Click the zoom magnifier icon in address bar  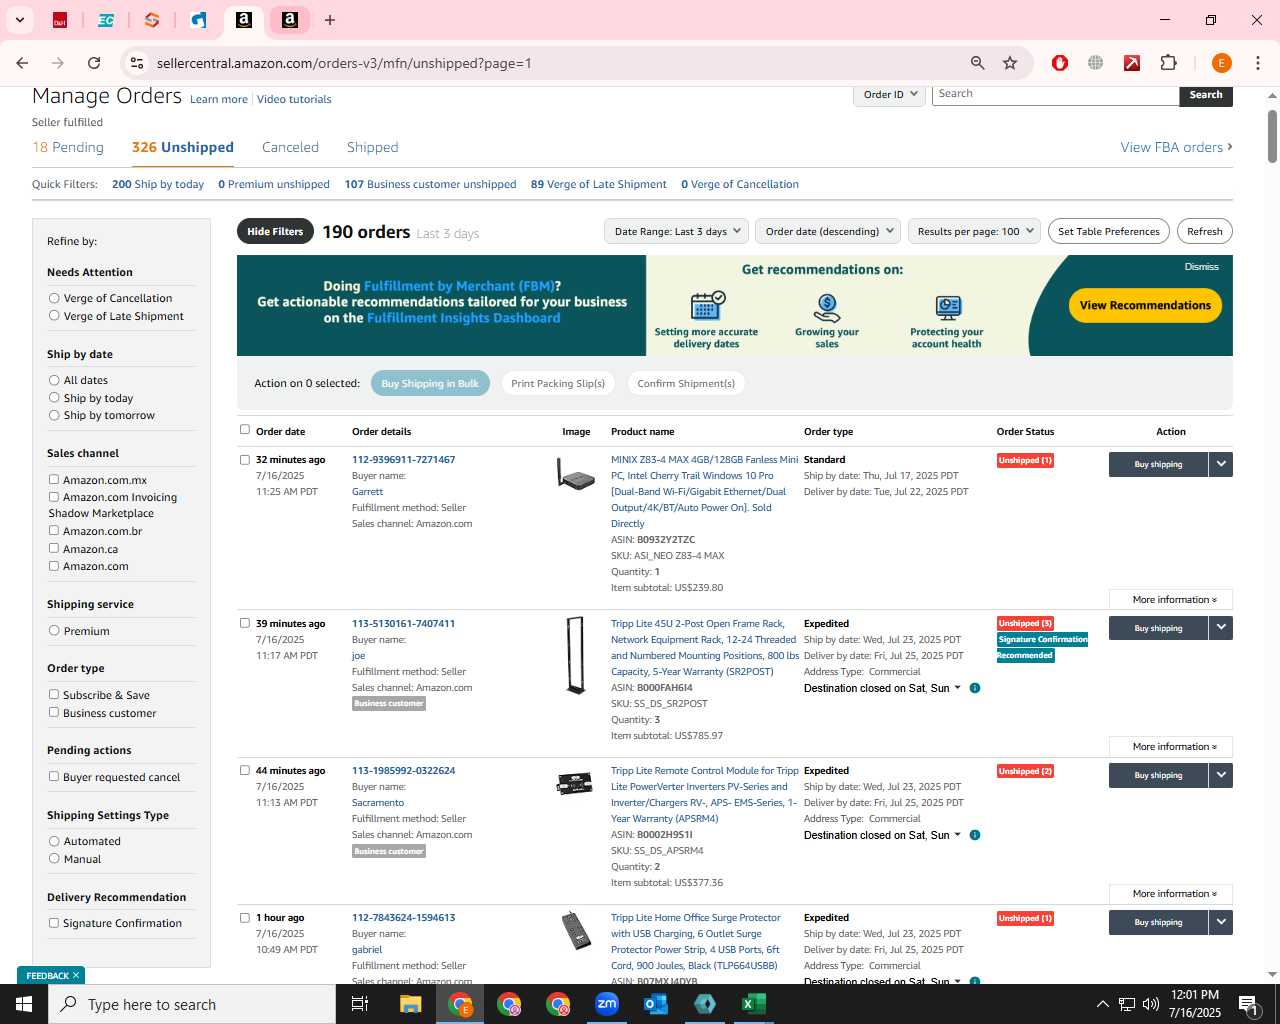coord(977,63)
